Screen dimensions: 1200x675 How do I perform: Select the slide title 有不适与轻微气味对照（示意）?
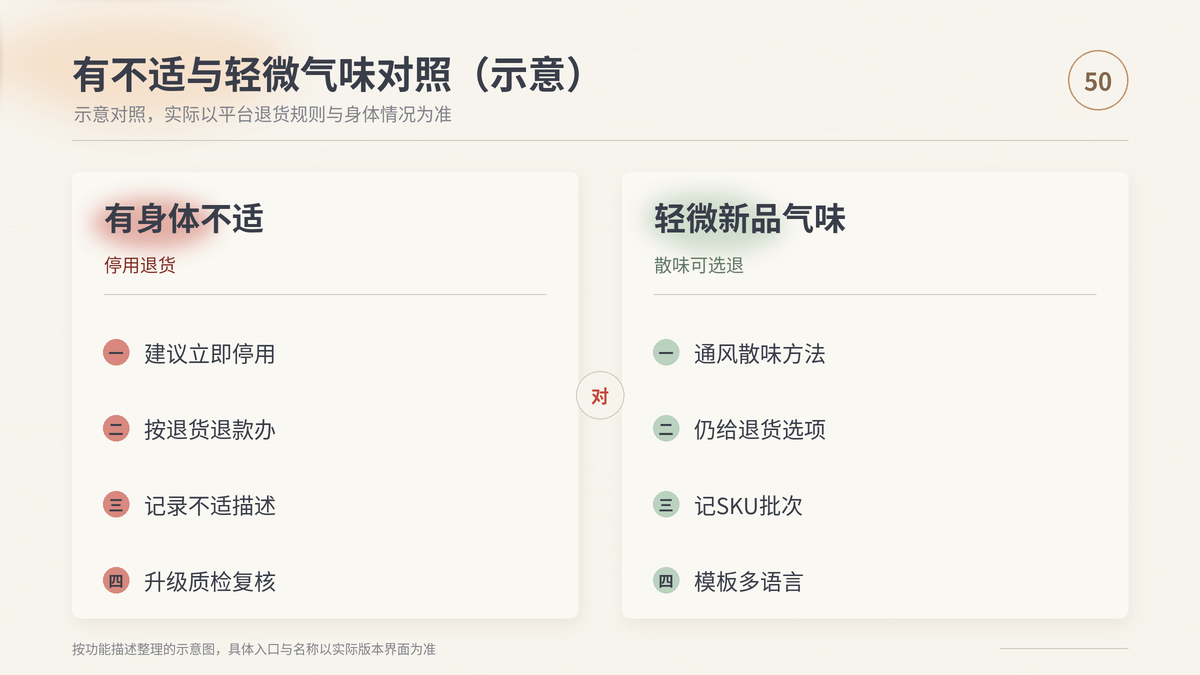[329, 76]
